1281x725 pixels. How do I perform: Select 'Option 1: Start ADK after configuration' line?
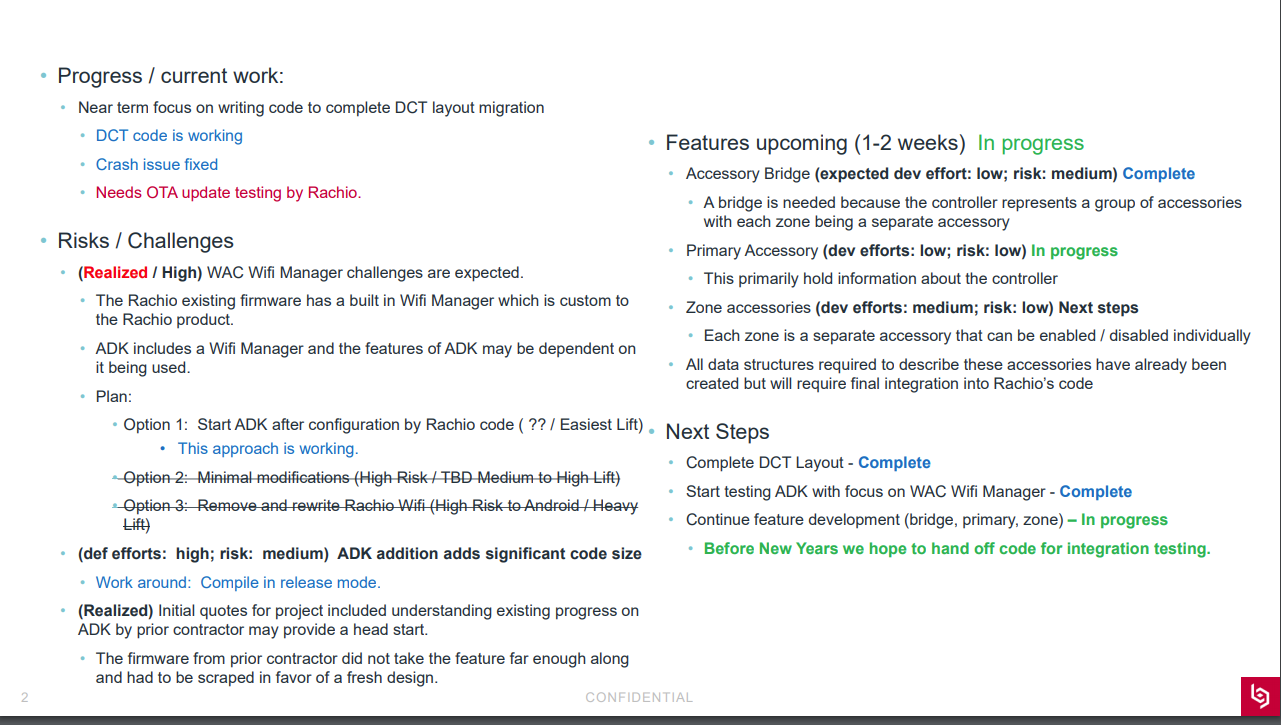(383, 425)
